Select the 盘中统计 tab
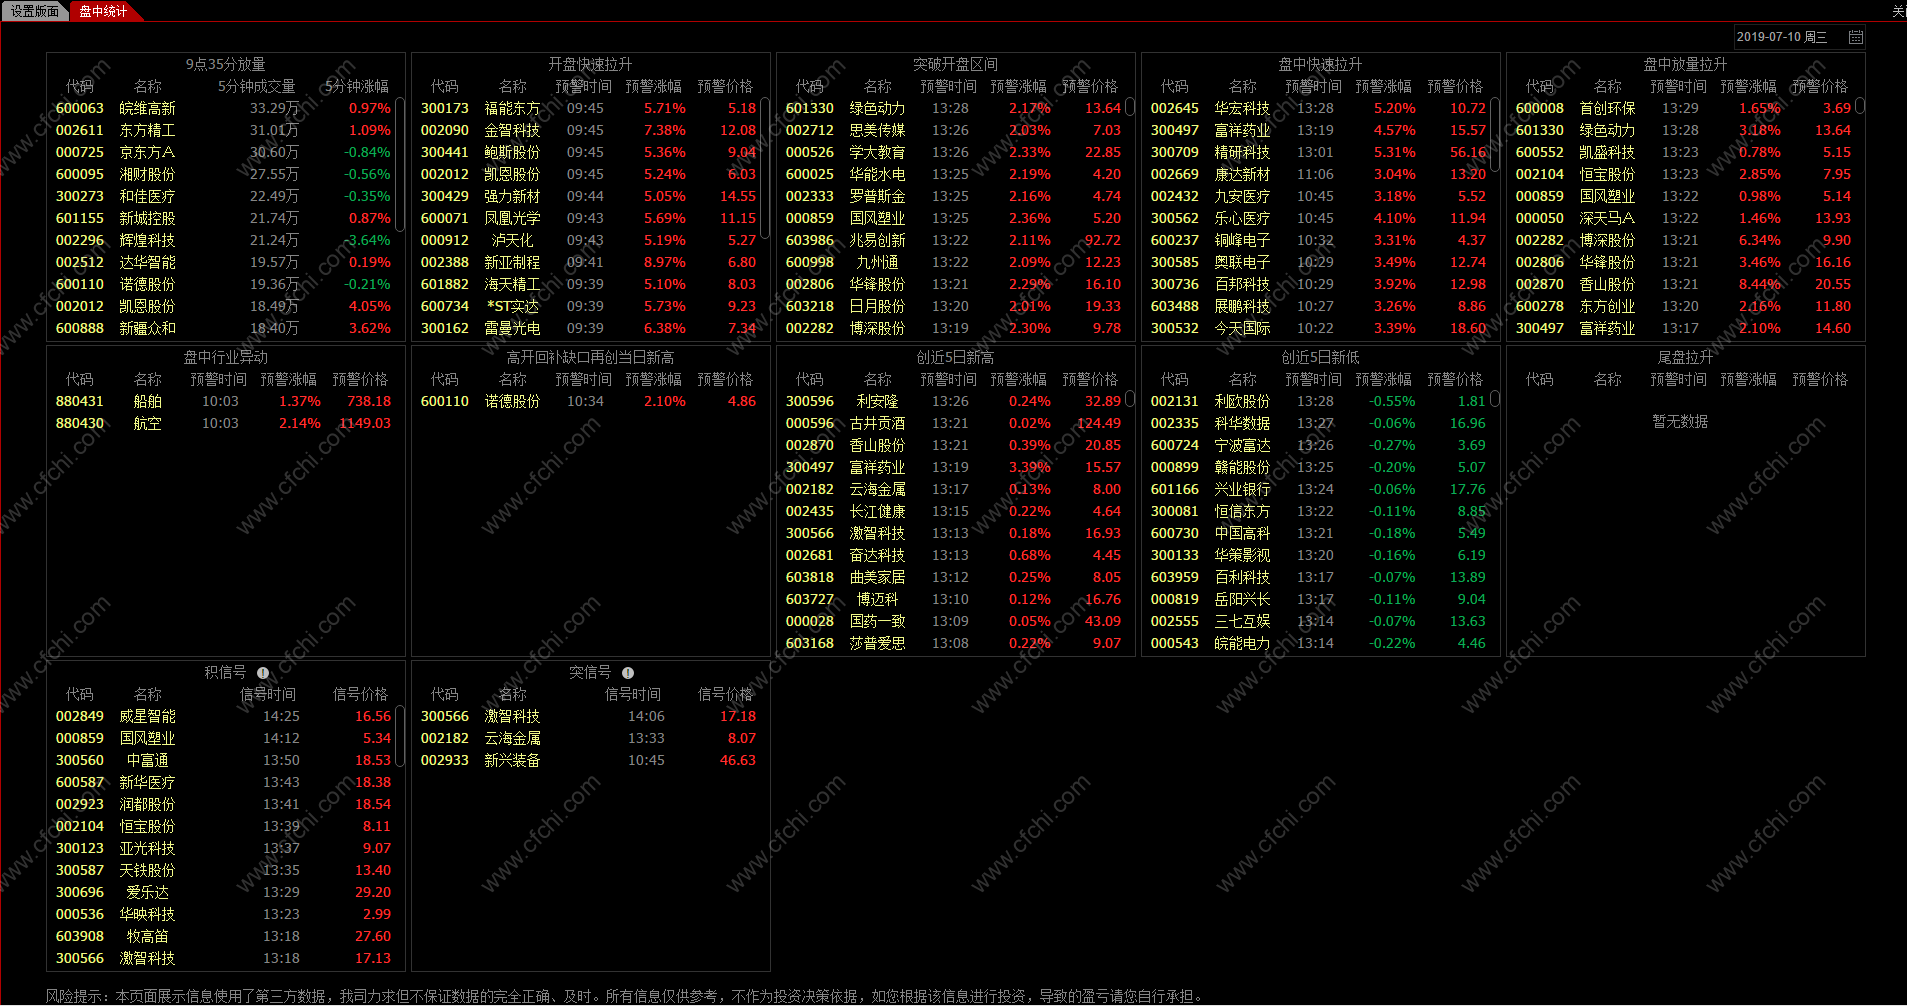 (103, 11)
